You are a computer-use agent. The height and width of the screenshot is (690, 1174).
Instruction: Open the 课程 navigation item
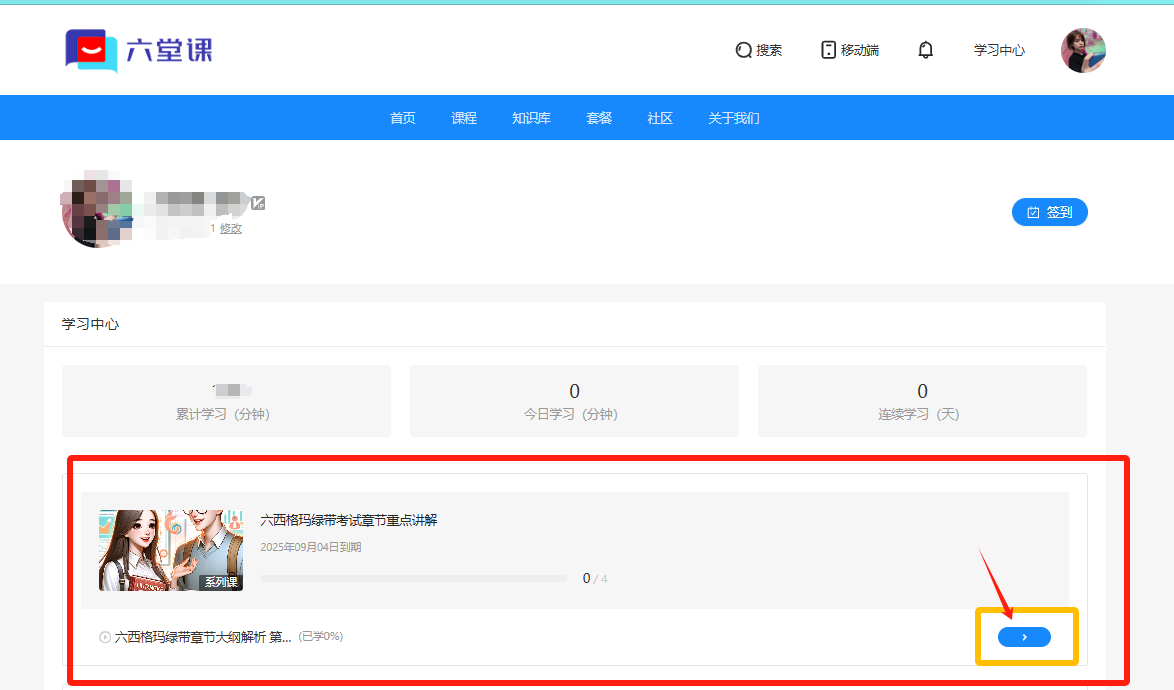point(464,118)
